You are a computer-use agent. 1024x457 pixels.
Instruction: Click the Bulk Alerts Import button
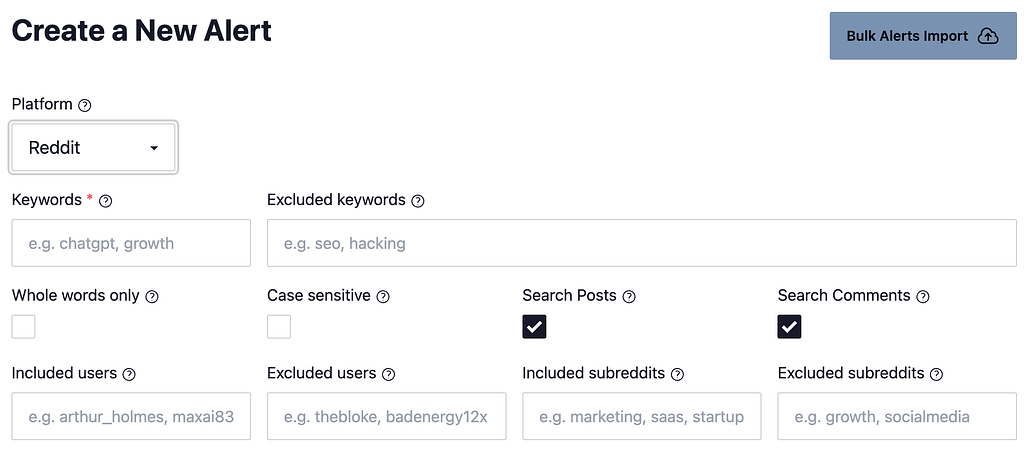tap(922, 36)
